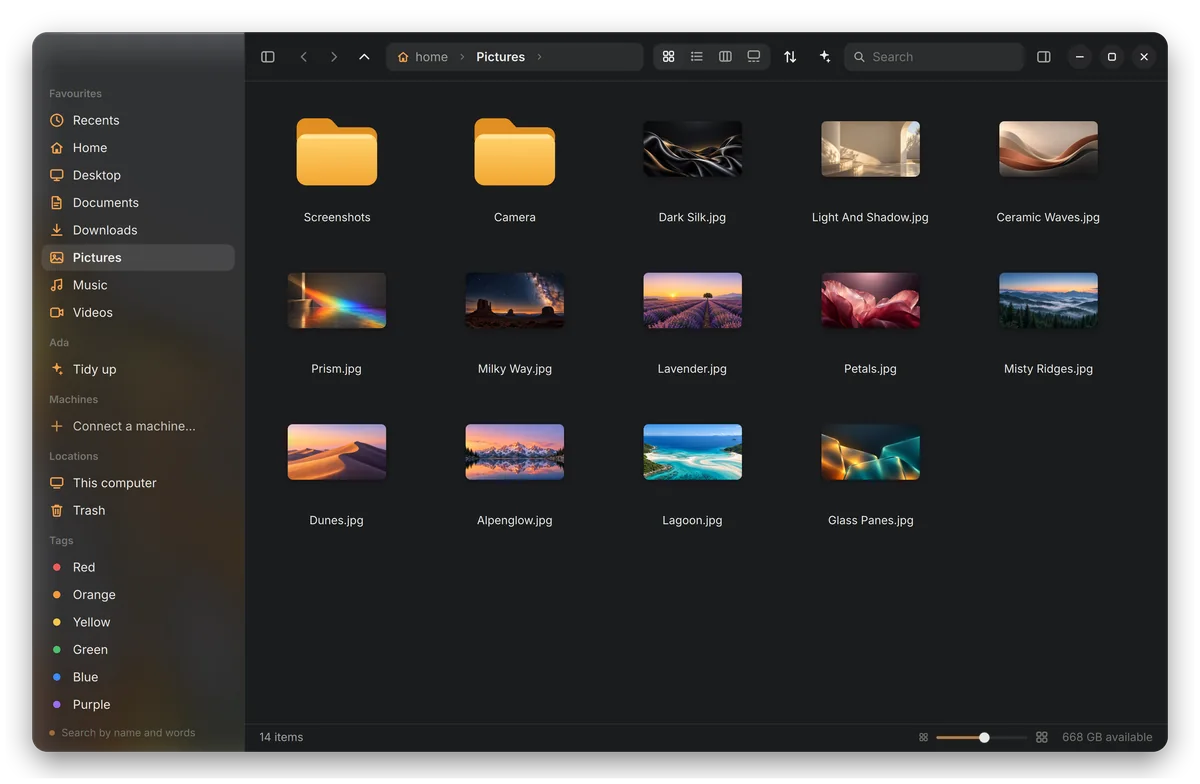Open Music in the sidebar

[x=138, y=285]
